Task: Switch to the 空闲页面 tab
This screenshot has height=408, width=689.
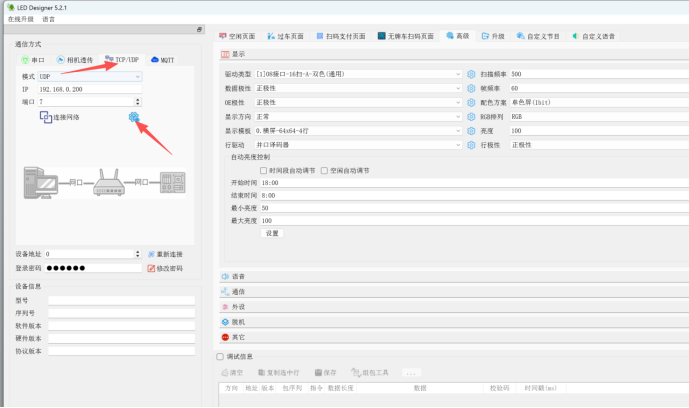Action: (237, 36)
